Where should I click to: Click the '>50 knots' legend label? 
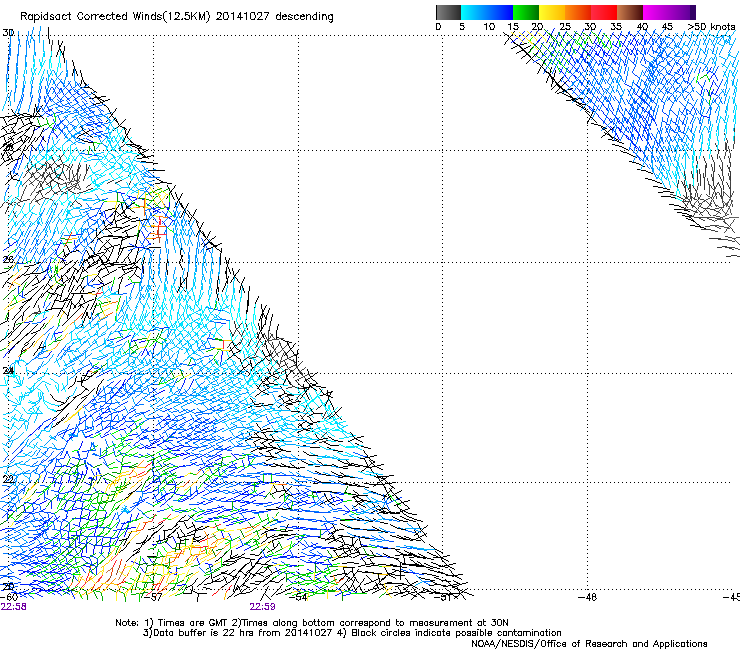point(711,27)
